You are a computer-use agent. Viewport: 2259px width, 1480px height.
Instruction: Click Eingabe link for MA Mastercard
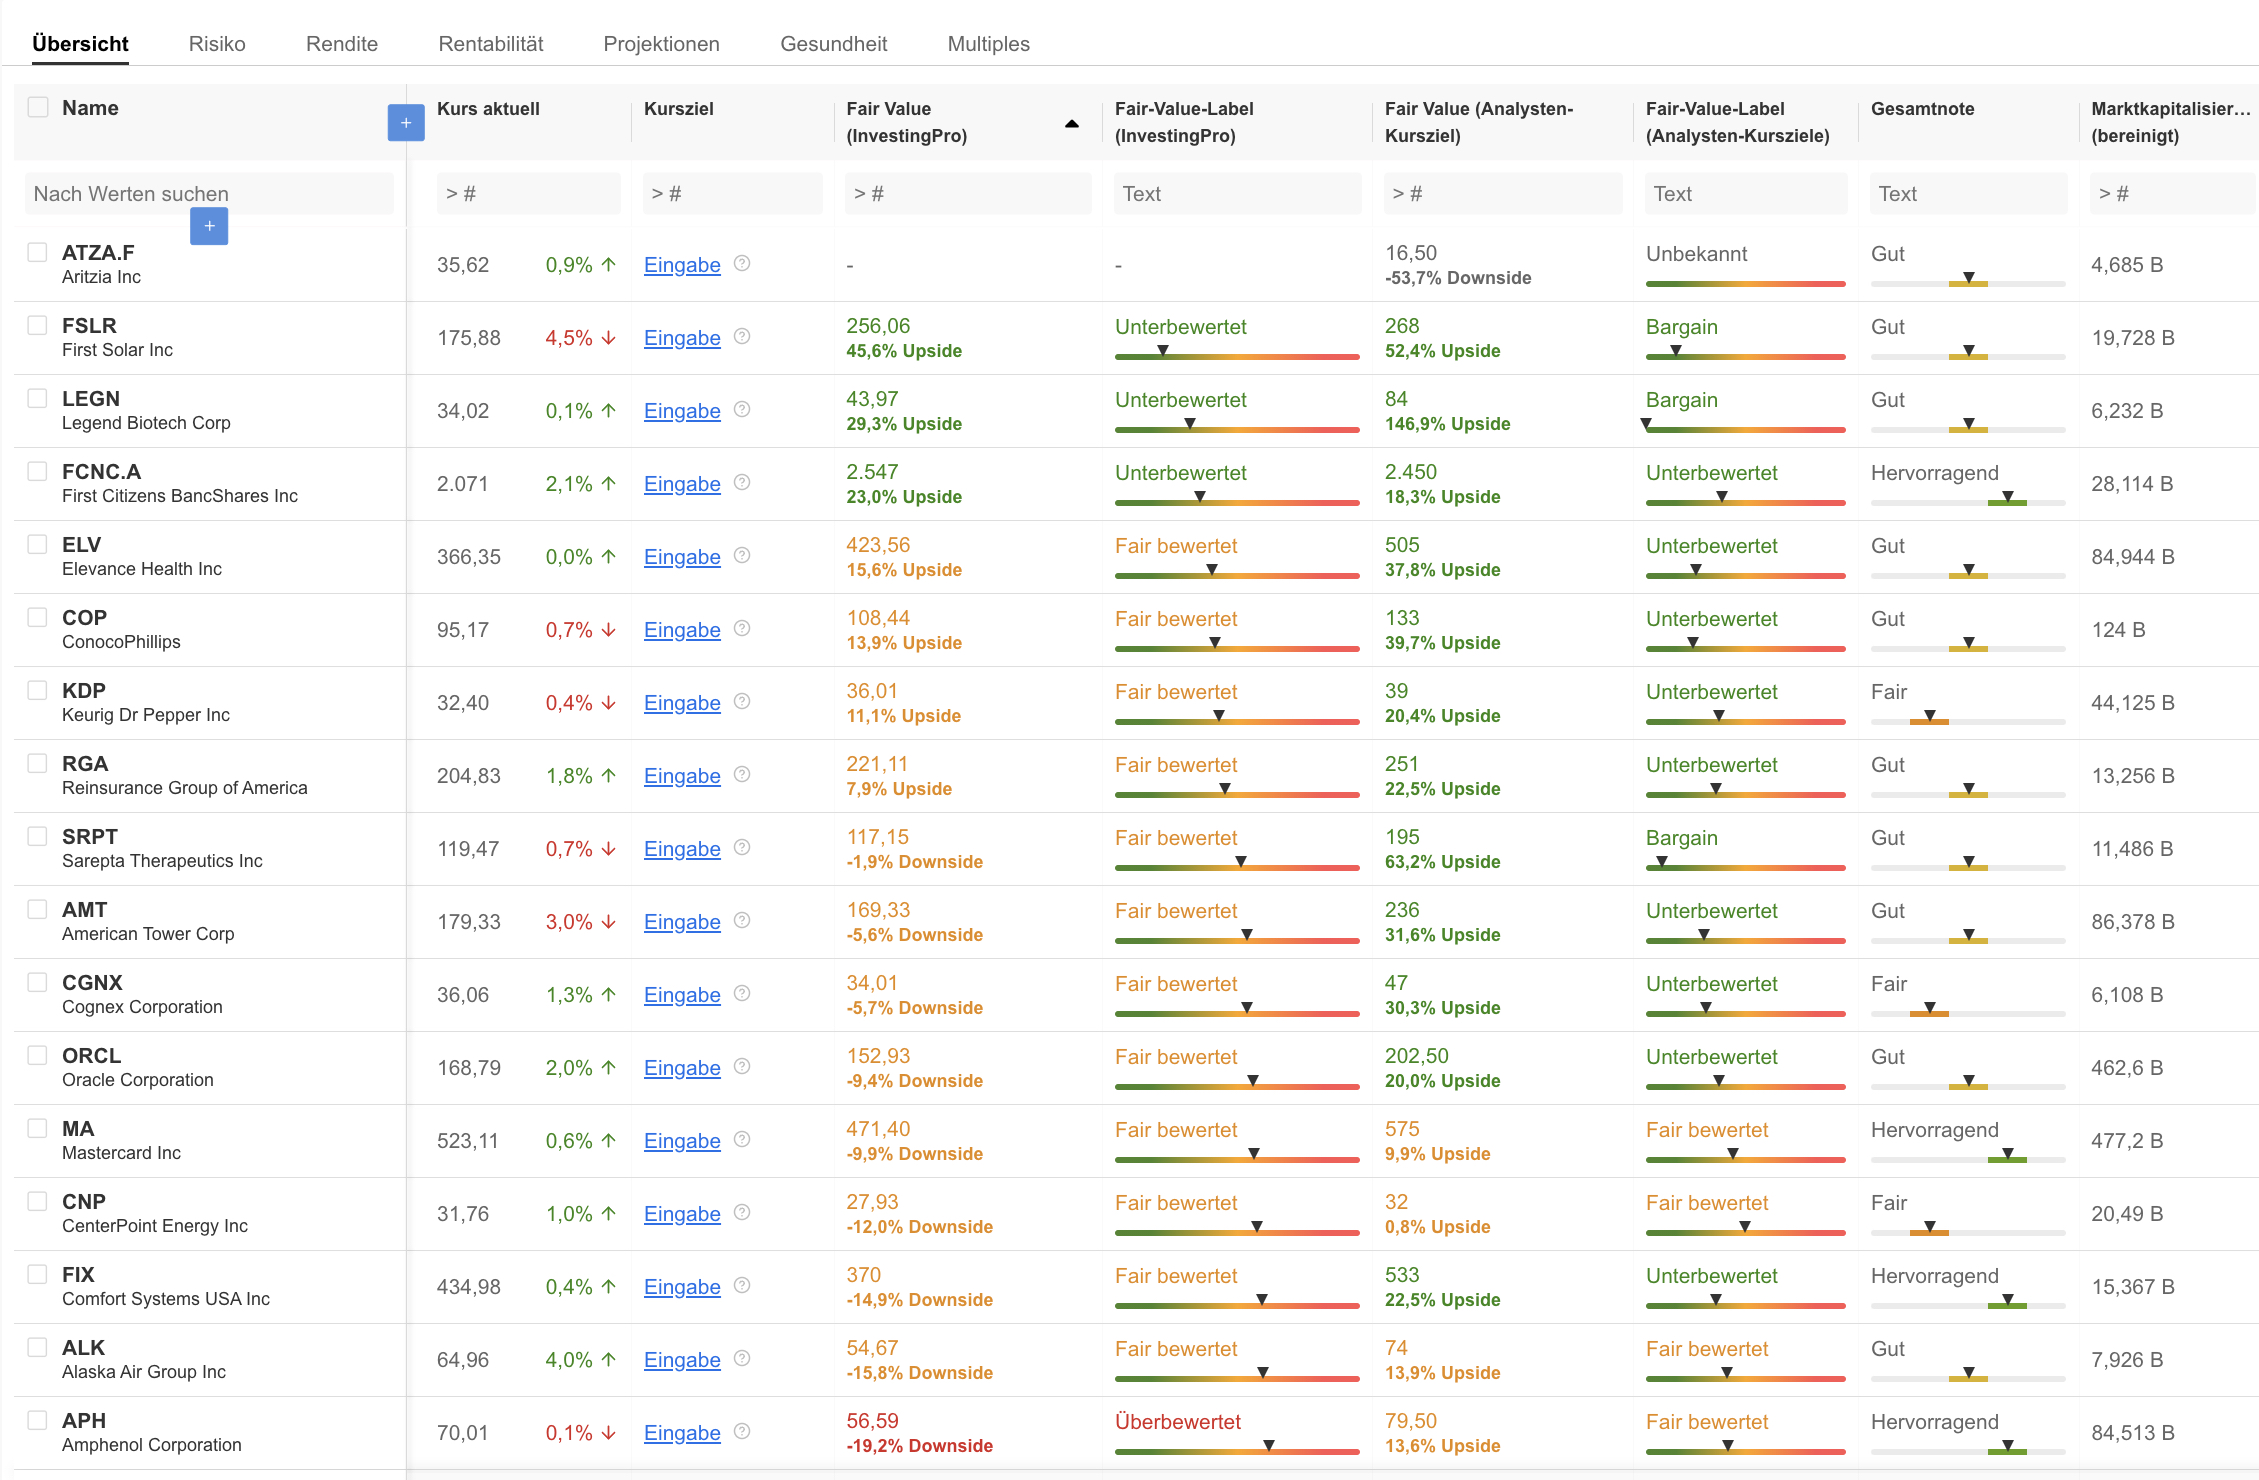pos(682,1141)
